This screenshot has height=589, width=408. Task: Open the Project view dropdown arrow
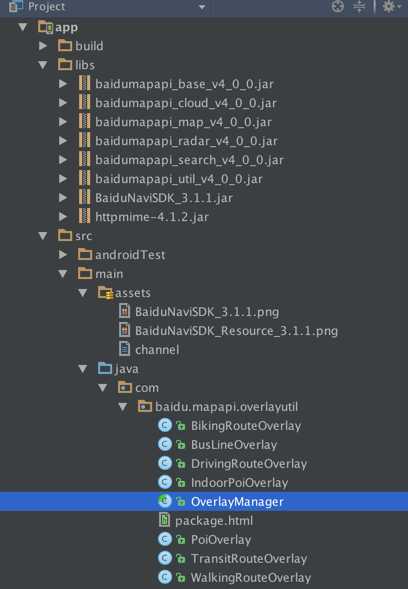coord(202,7)
